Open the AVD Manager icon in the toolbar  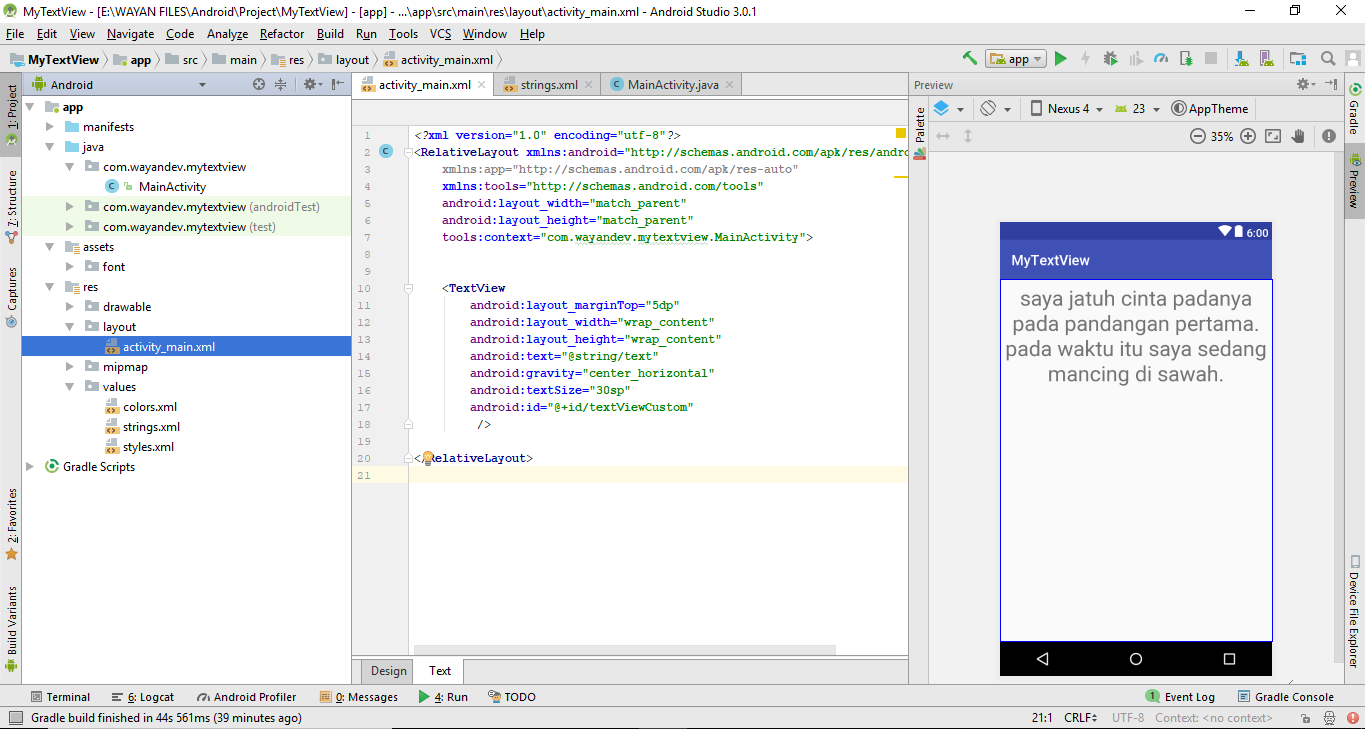coord(1266,58)
